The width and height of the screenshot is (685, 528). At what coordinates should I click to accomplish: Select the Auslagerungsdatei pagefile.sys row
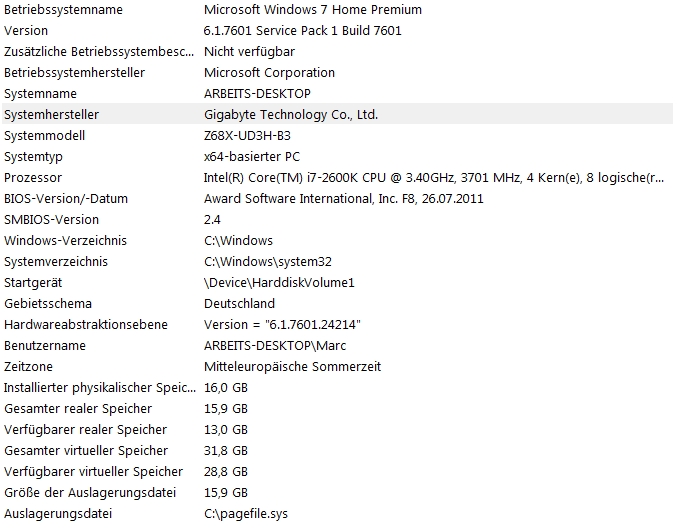[x=337, y=514]
